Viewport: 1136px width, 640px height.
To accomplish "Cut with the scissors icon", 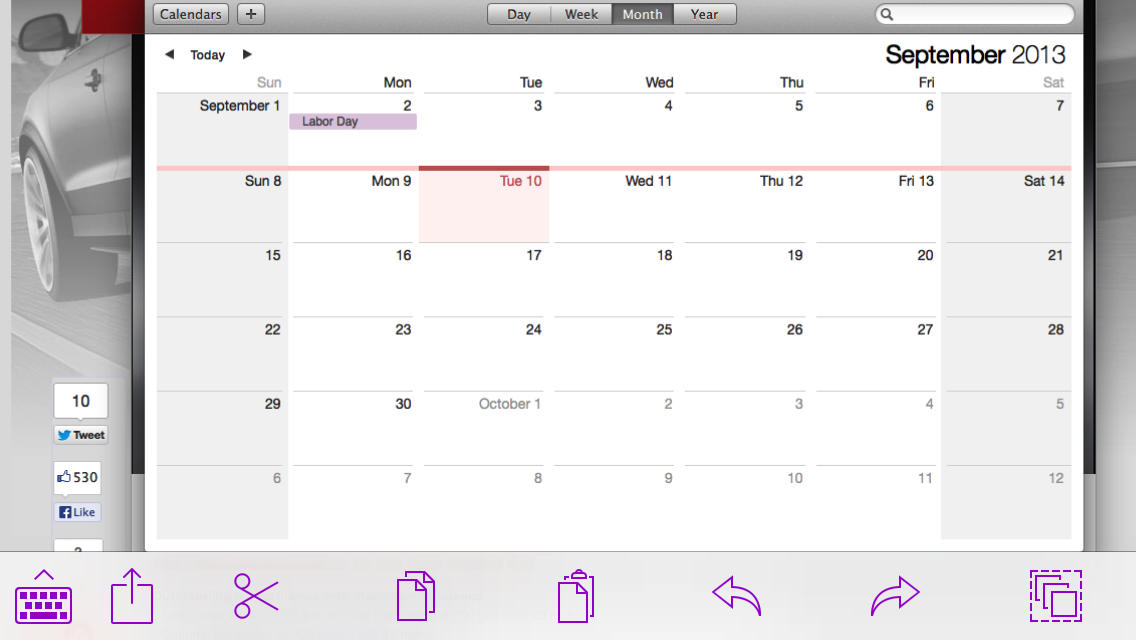I will (x=256, y=596).
